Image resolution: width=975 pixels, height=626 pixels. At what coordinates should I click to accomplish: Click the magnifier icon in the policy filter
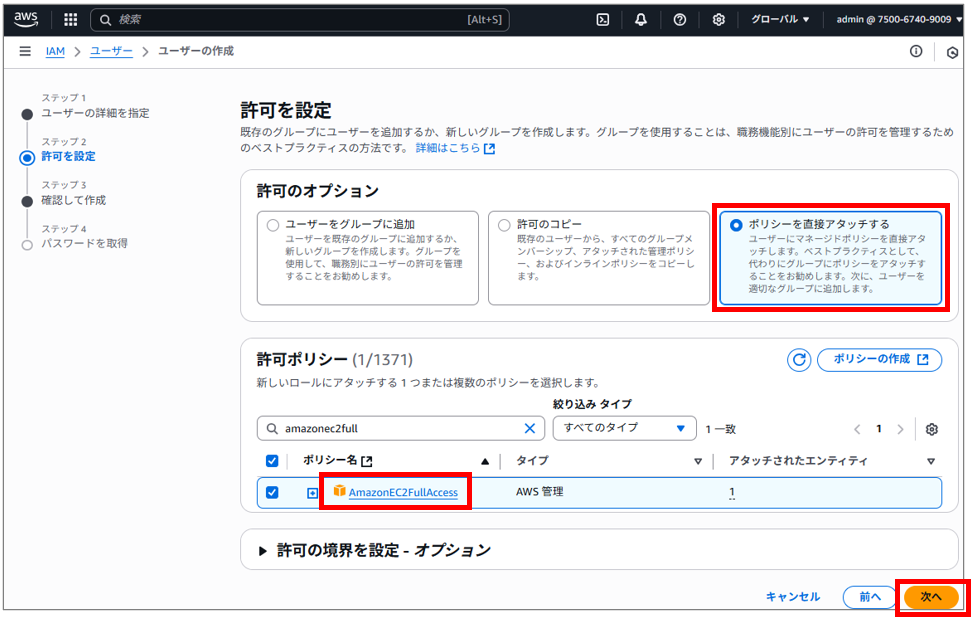272,428
